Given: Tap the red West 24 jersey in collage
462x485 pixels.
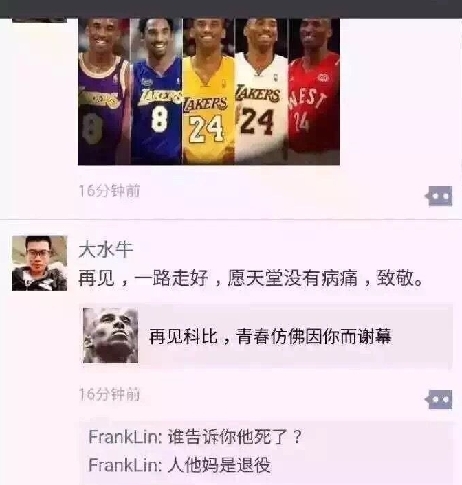Looking at the screenshot, I should tap(314, 92).
